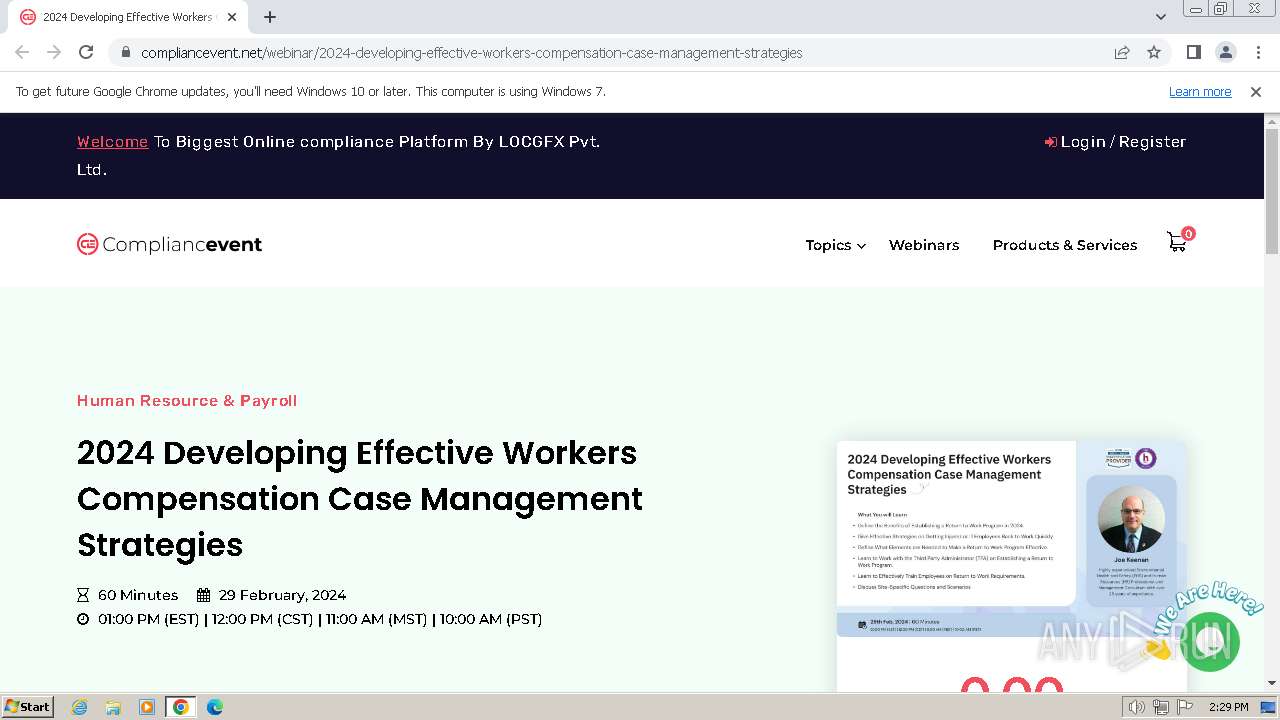This screenshot has width=1280, height=720.
Task: Reload the page with refresh icon
Action: click(x=86, y=52)
